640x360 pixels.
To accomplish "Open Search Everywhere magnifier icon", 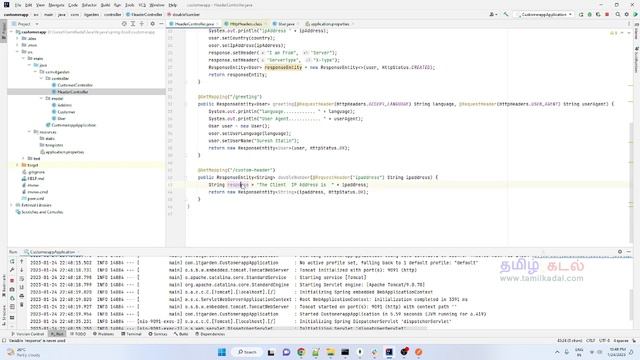I will point(618,14).
